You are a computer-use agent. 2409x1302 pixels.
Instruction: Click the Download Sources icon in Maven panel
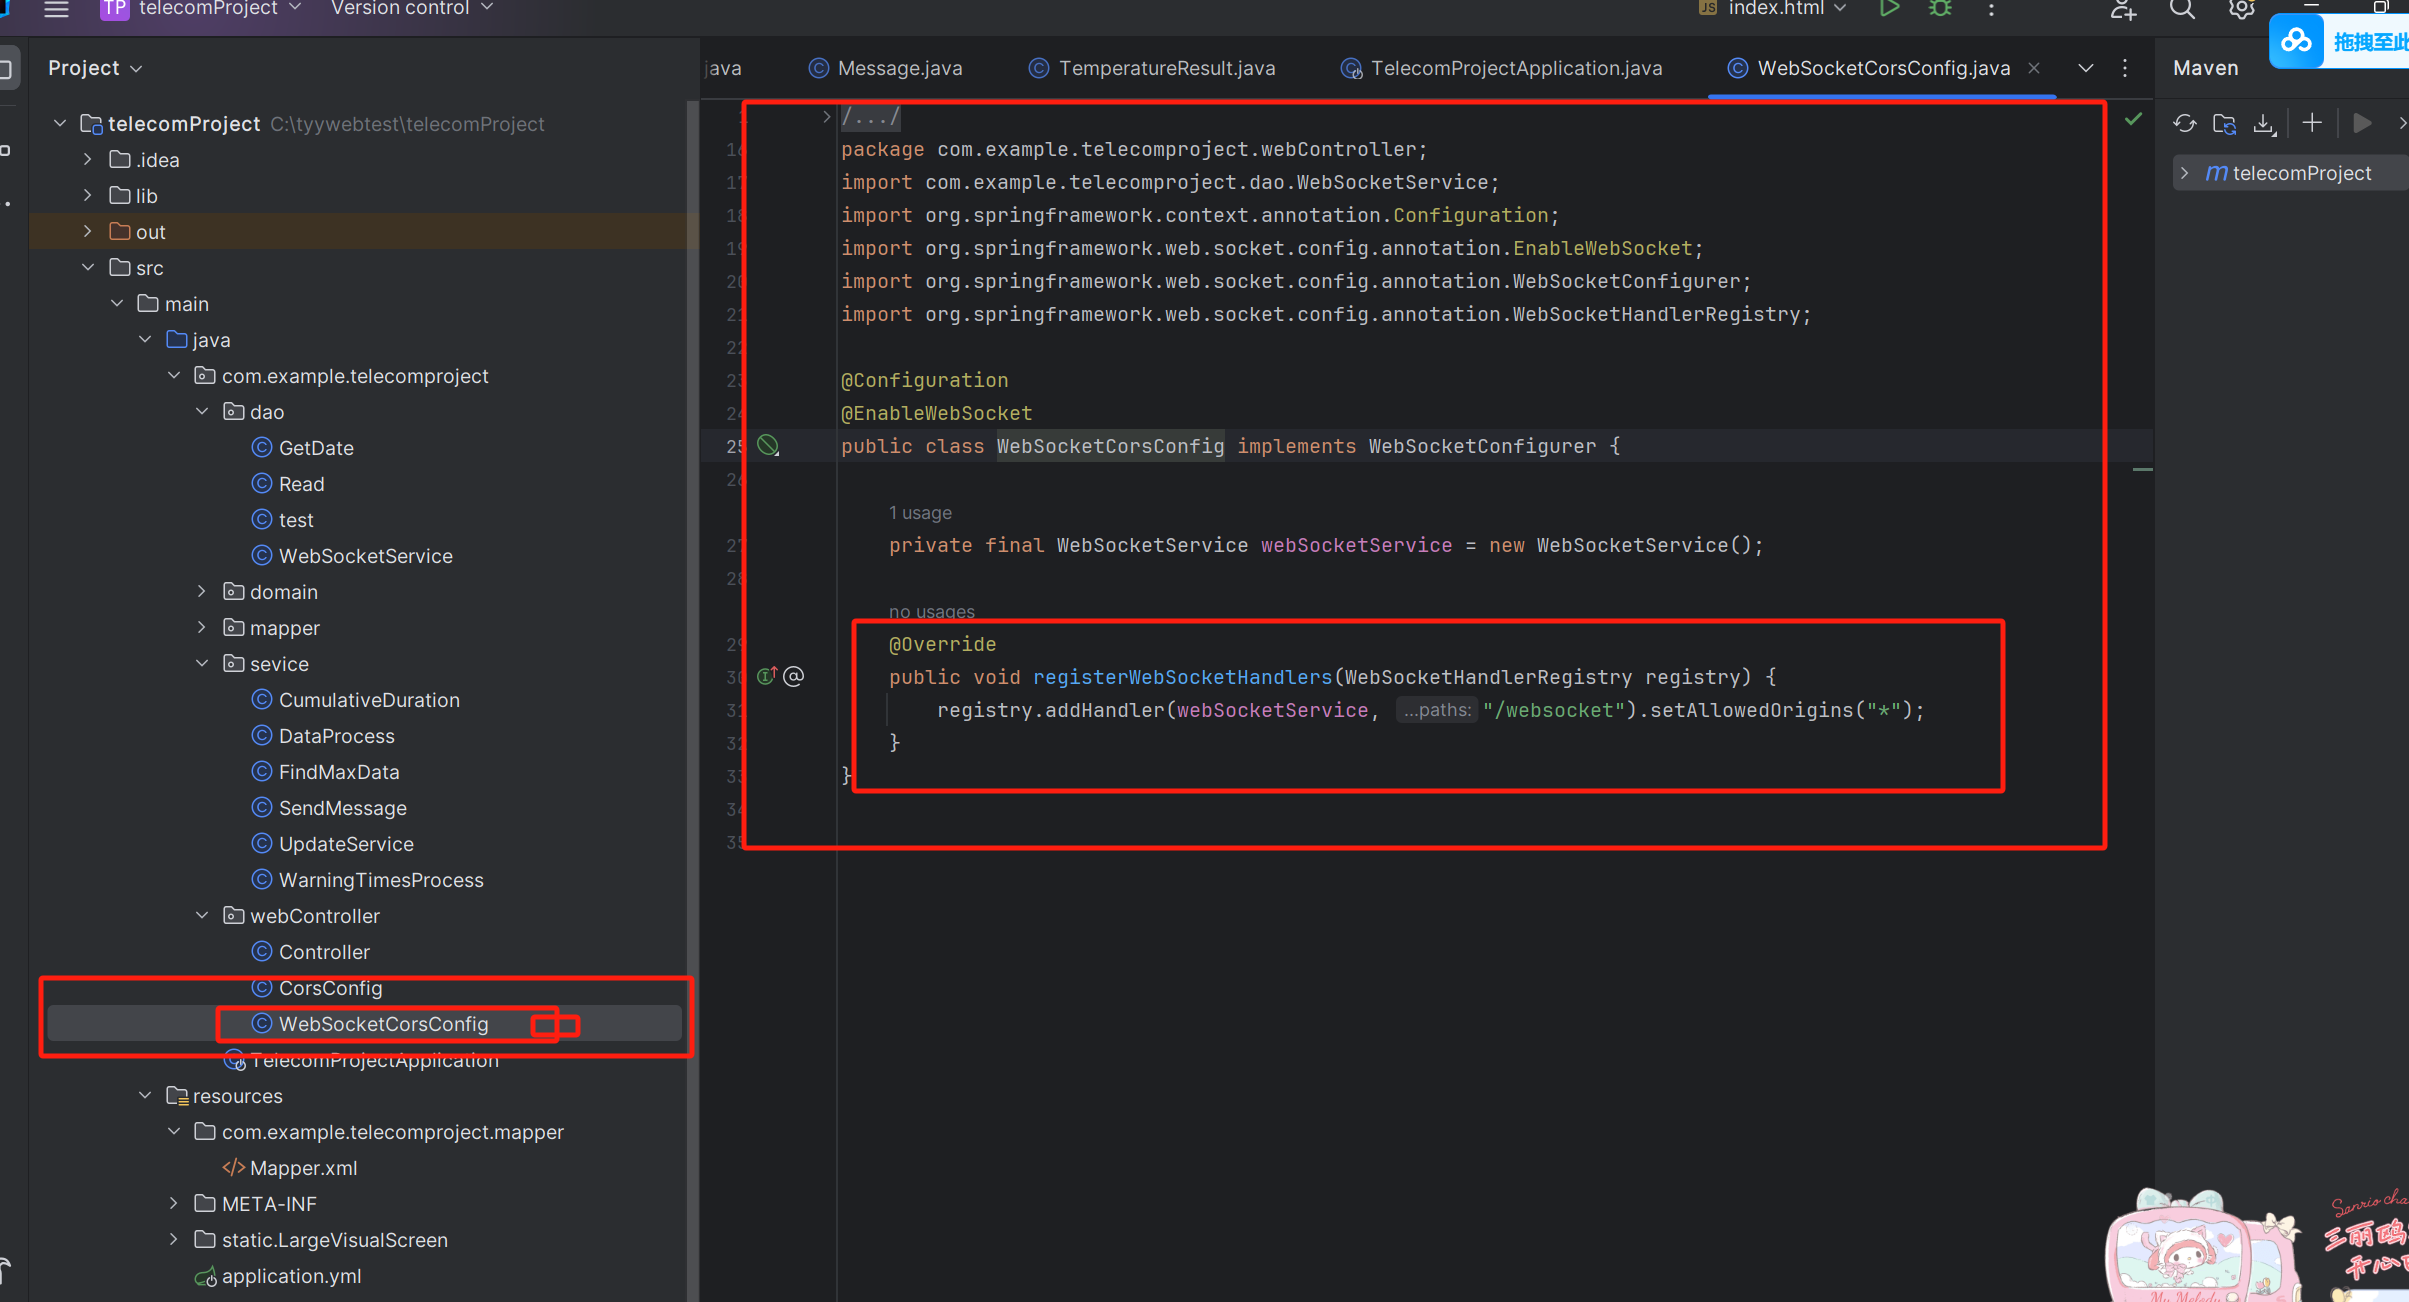(x=2264, y=122)
